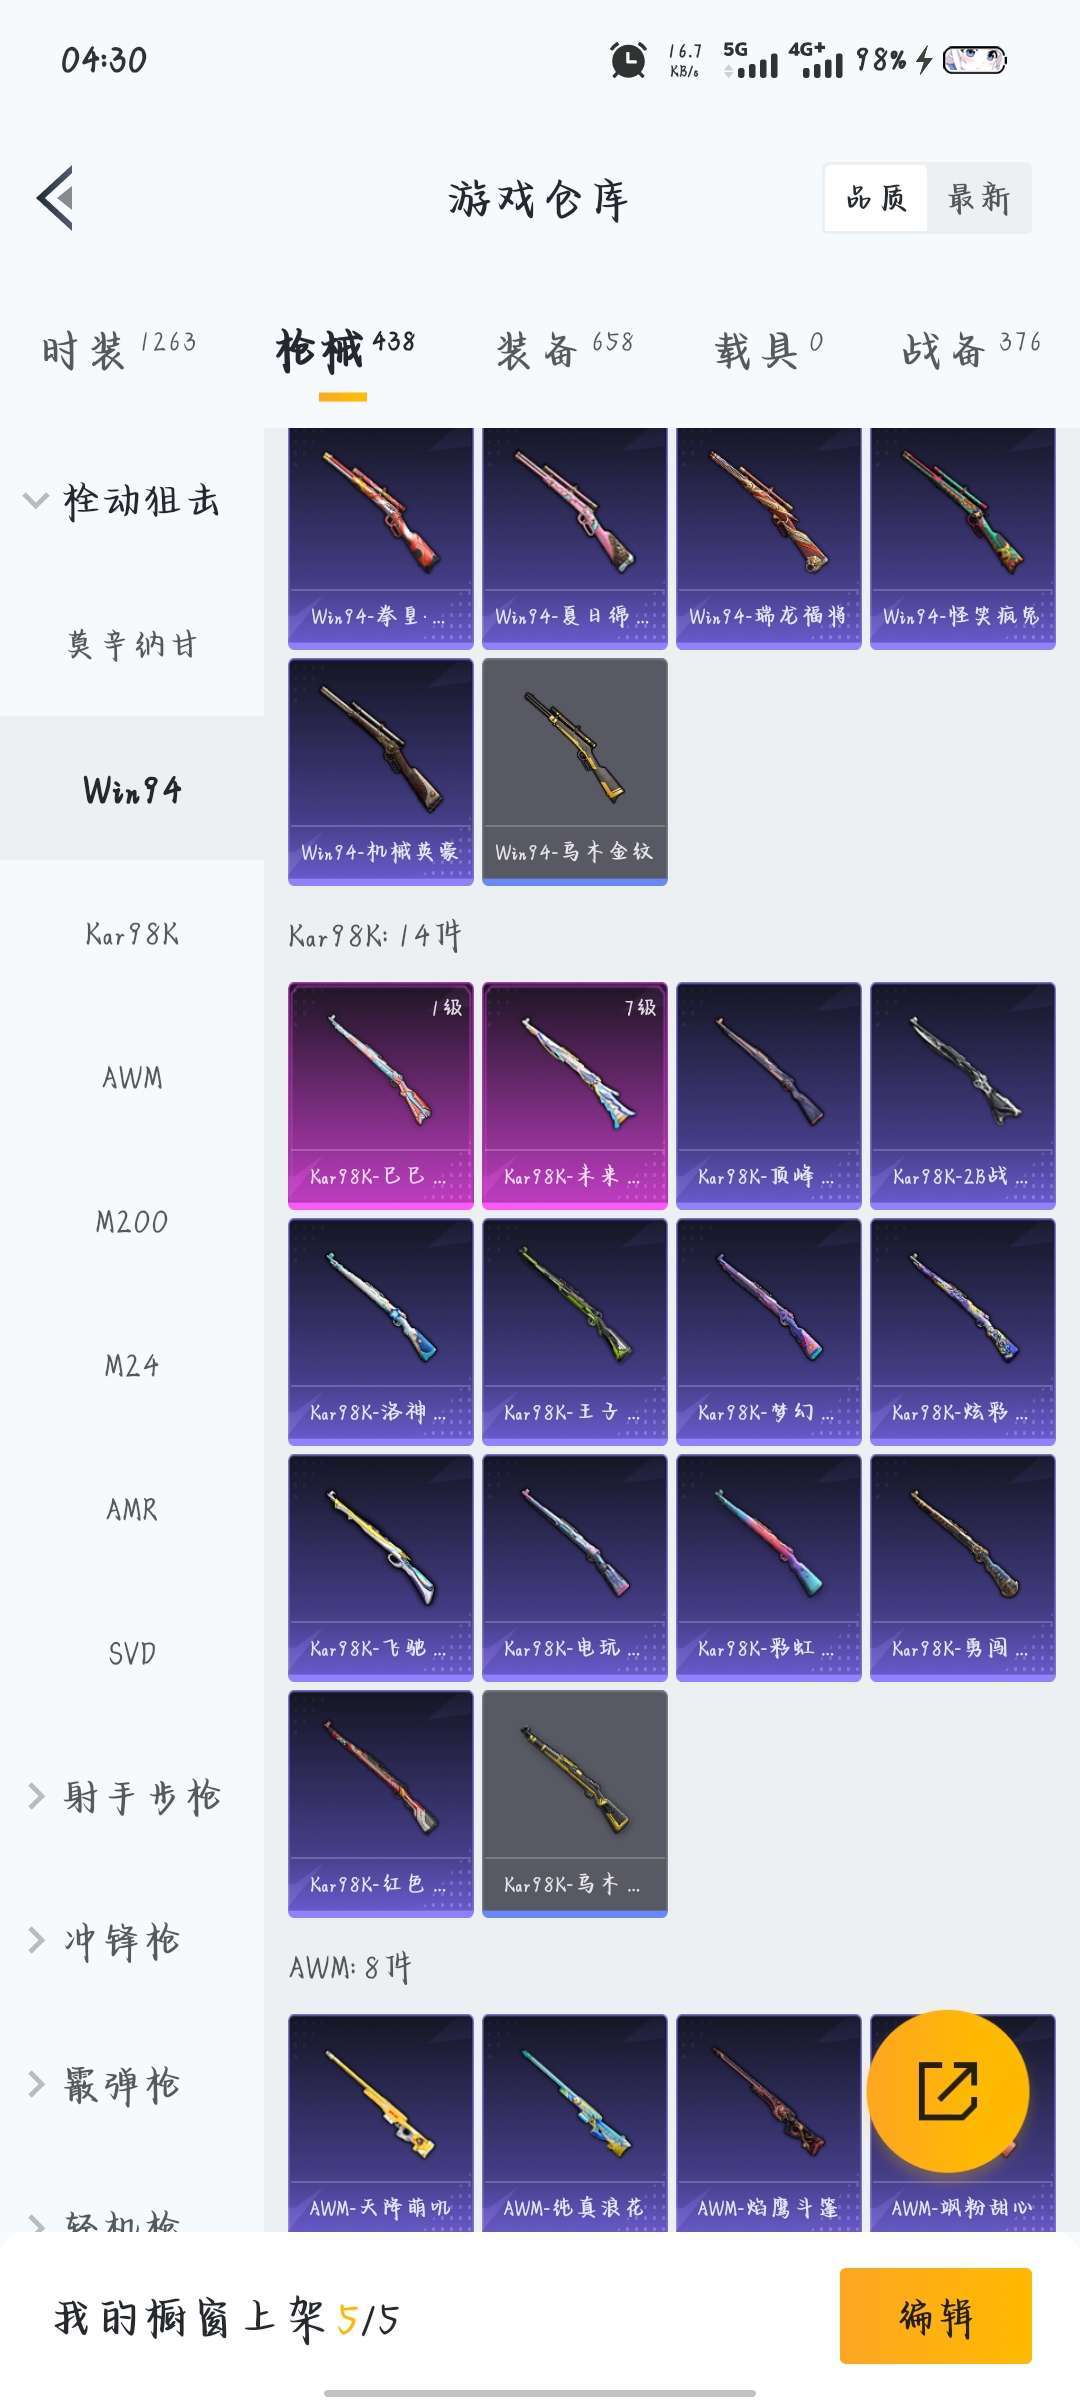The image size is (1080, 2400).
Task: Open the 战备 tab
Action: pos(971,350)
